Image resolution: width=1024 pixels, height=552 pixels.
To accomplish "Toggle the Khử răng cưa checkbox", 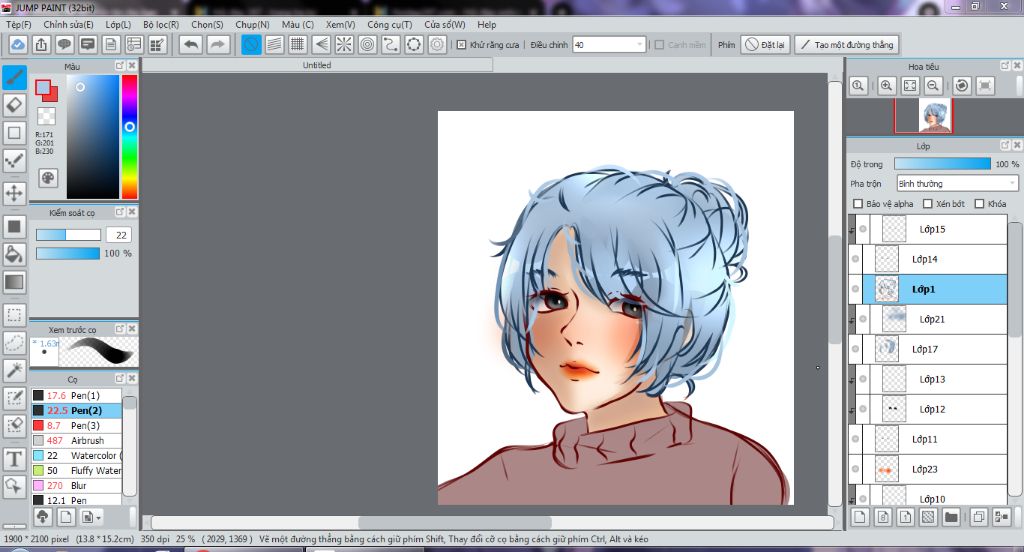I will tap(461, 45).
